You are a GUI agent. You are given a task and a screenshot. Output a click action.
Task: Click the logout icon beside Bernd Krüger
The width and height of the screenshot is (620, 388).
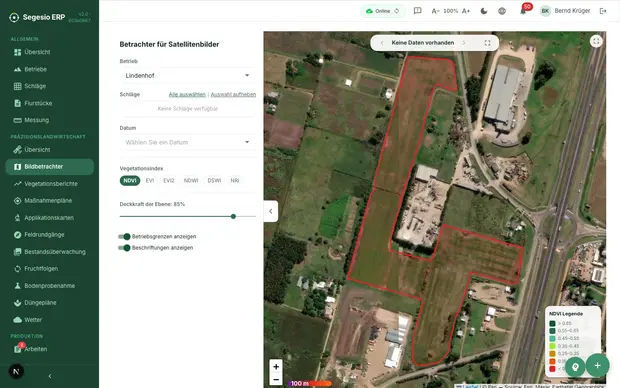point(603,11)
